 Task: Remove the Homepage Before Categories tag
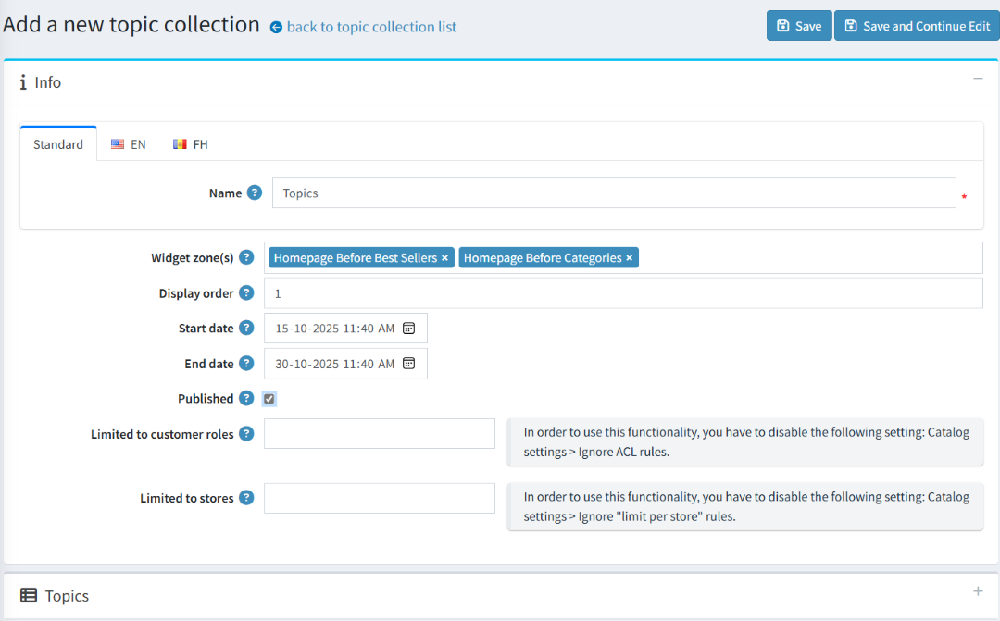[x=629, y=258]
